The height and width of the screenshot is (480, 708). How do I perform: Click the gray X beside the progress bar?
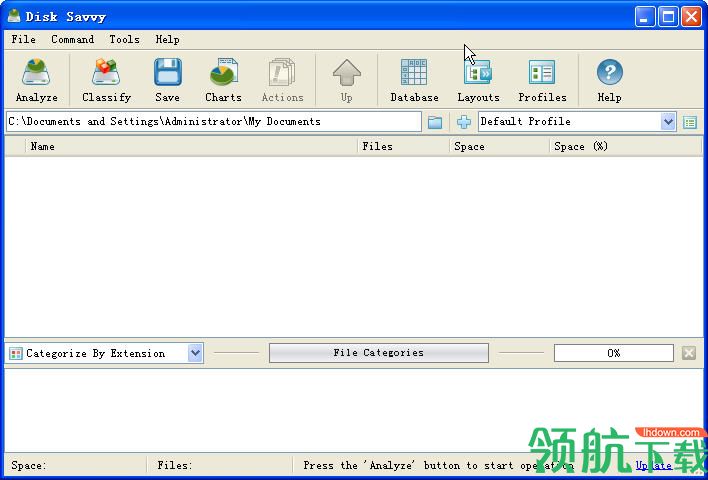point(689,353)
